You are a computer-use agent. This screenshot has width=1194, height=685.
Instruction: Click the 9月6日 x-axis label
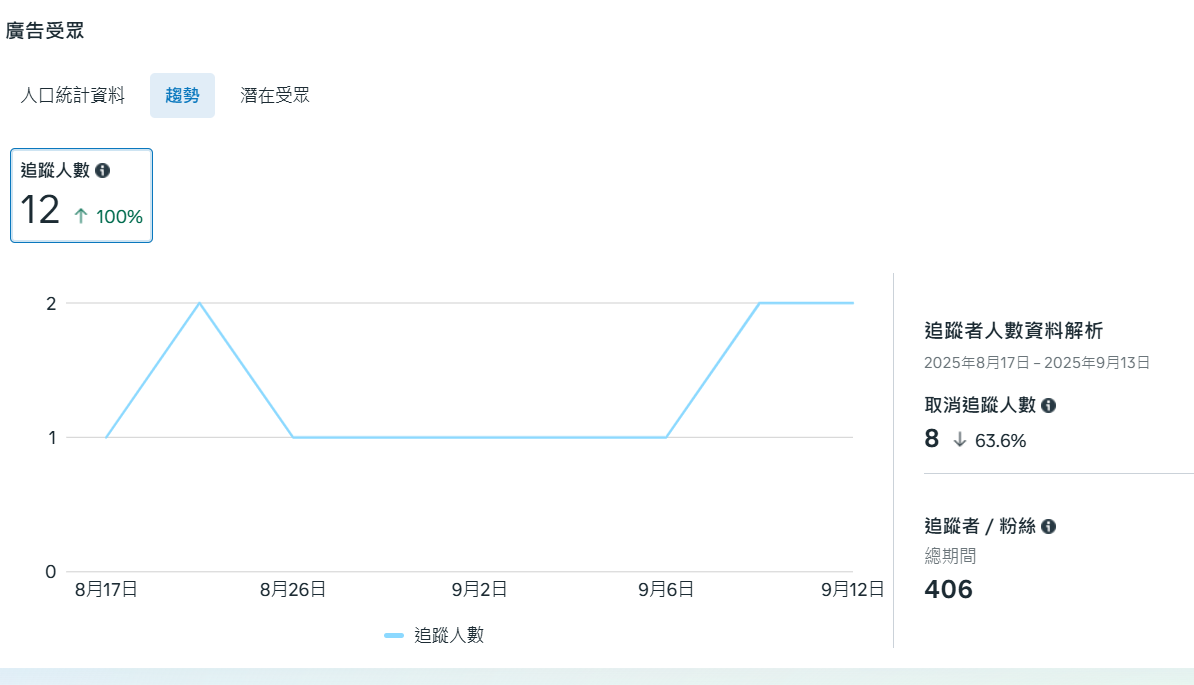pyautogui.click(x=666, y=590)
